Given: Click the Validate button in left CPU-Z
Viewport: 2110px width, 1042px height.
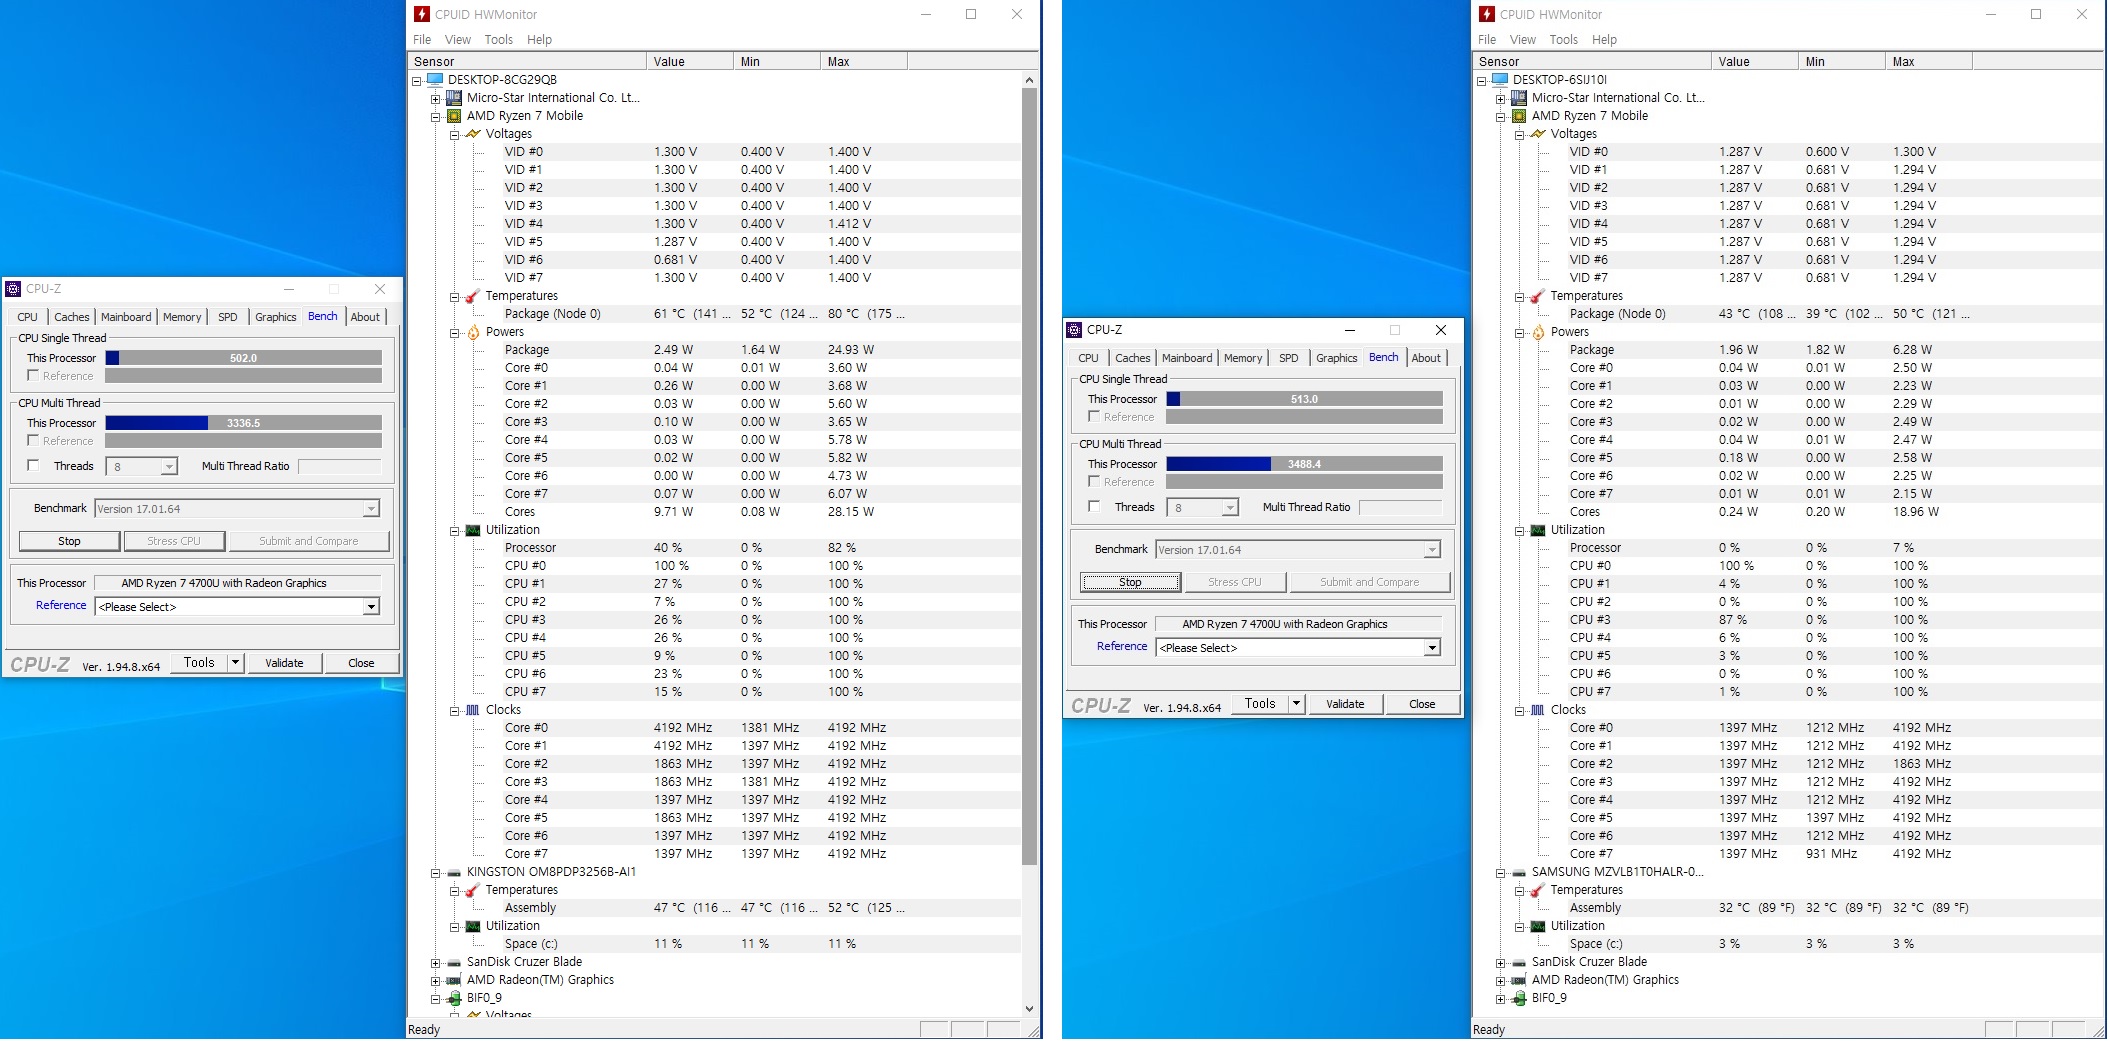Looking at the screenshot, I should [284, 663].
